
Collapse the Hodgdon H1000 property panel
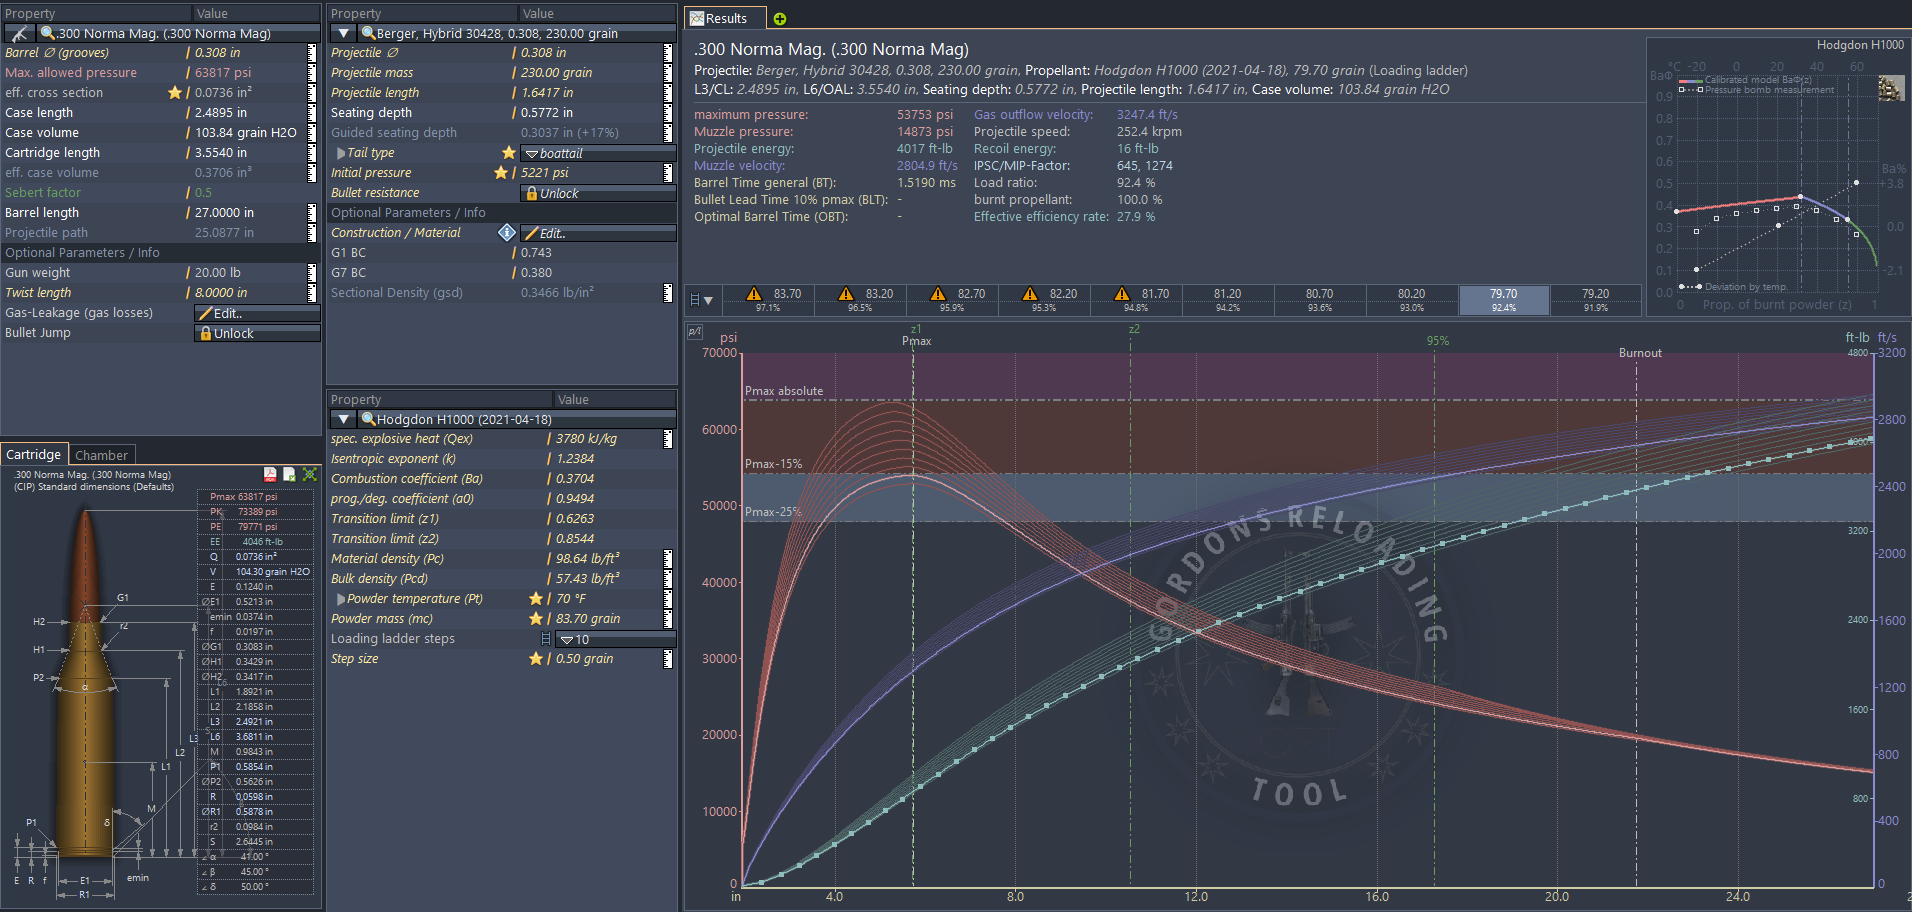(343, 419)
